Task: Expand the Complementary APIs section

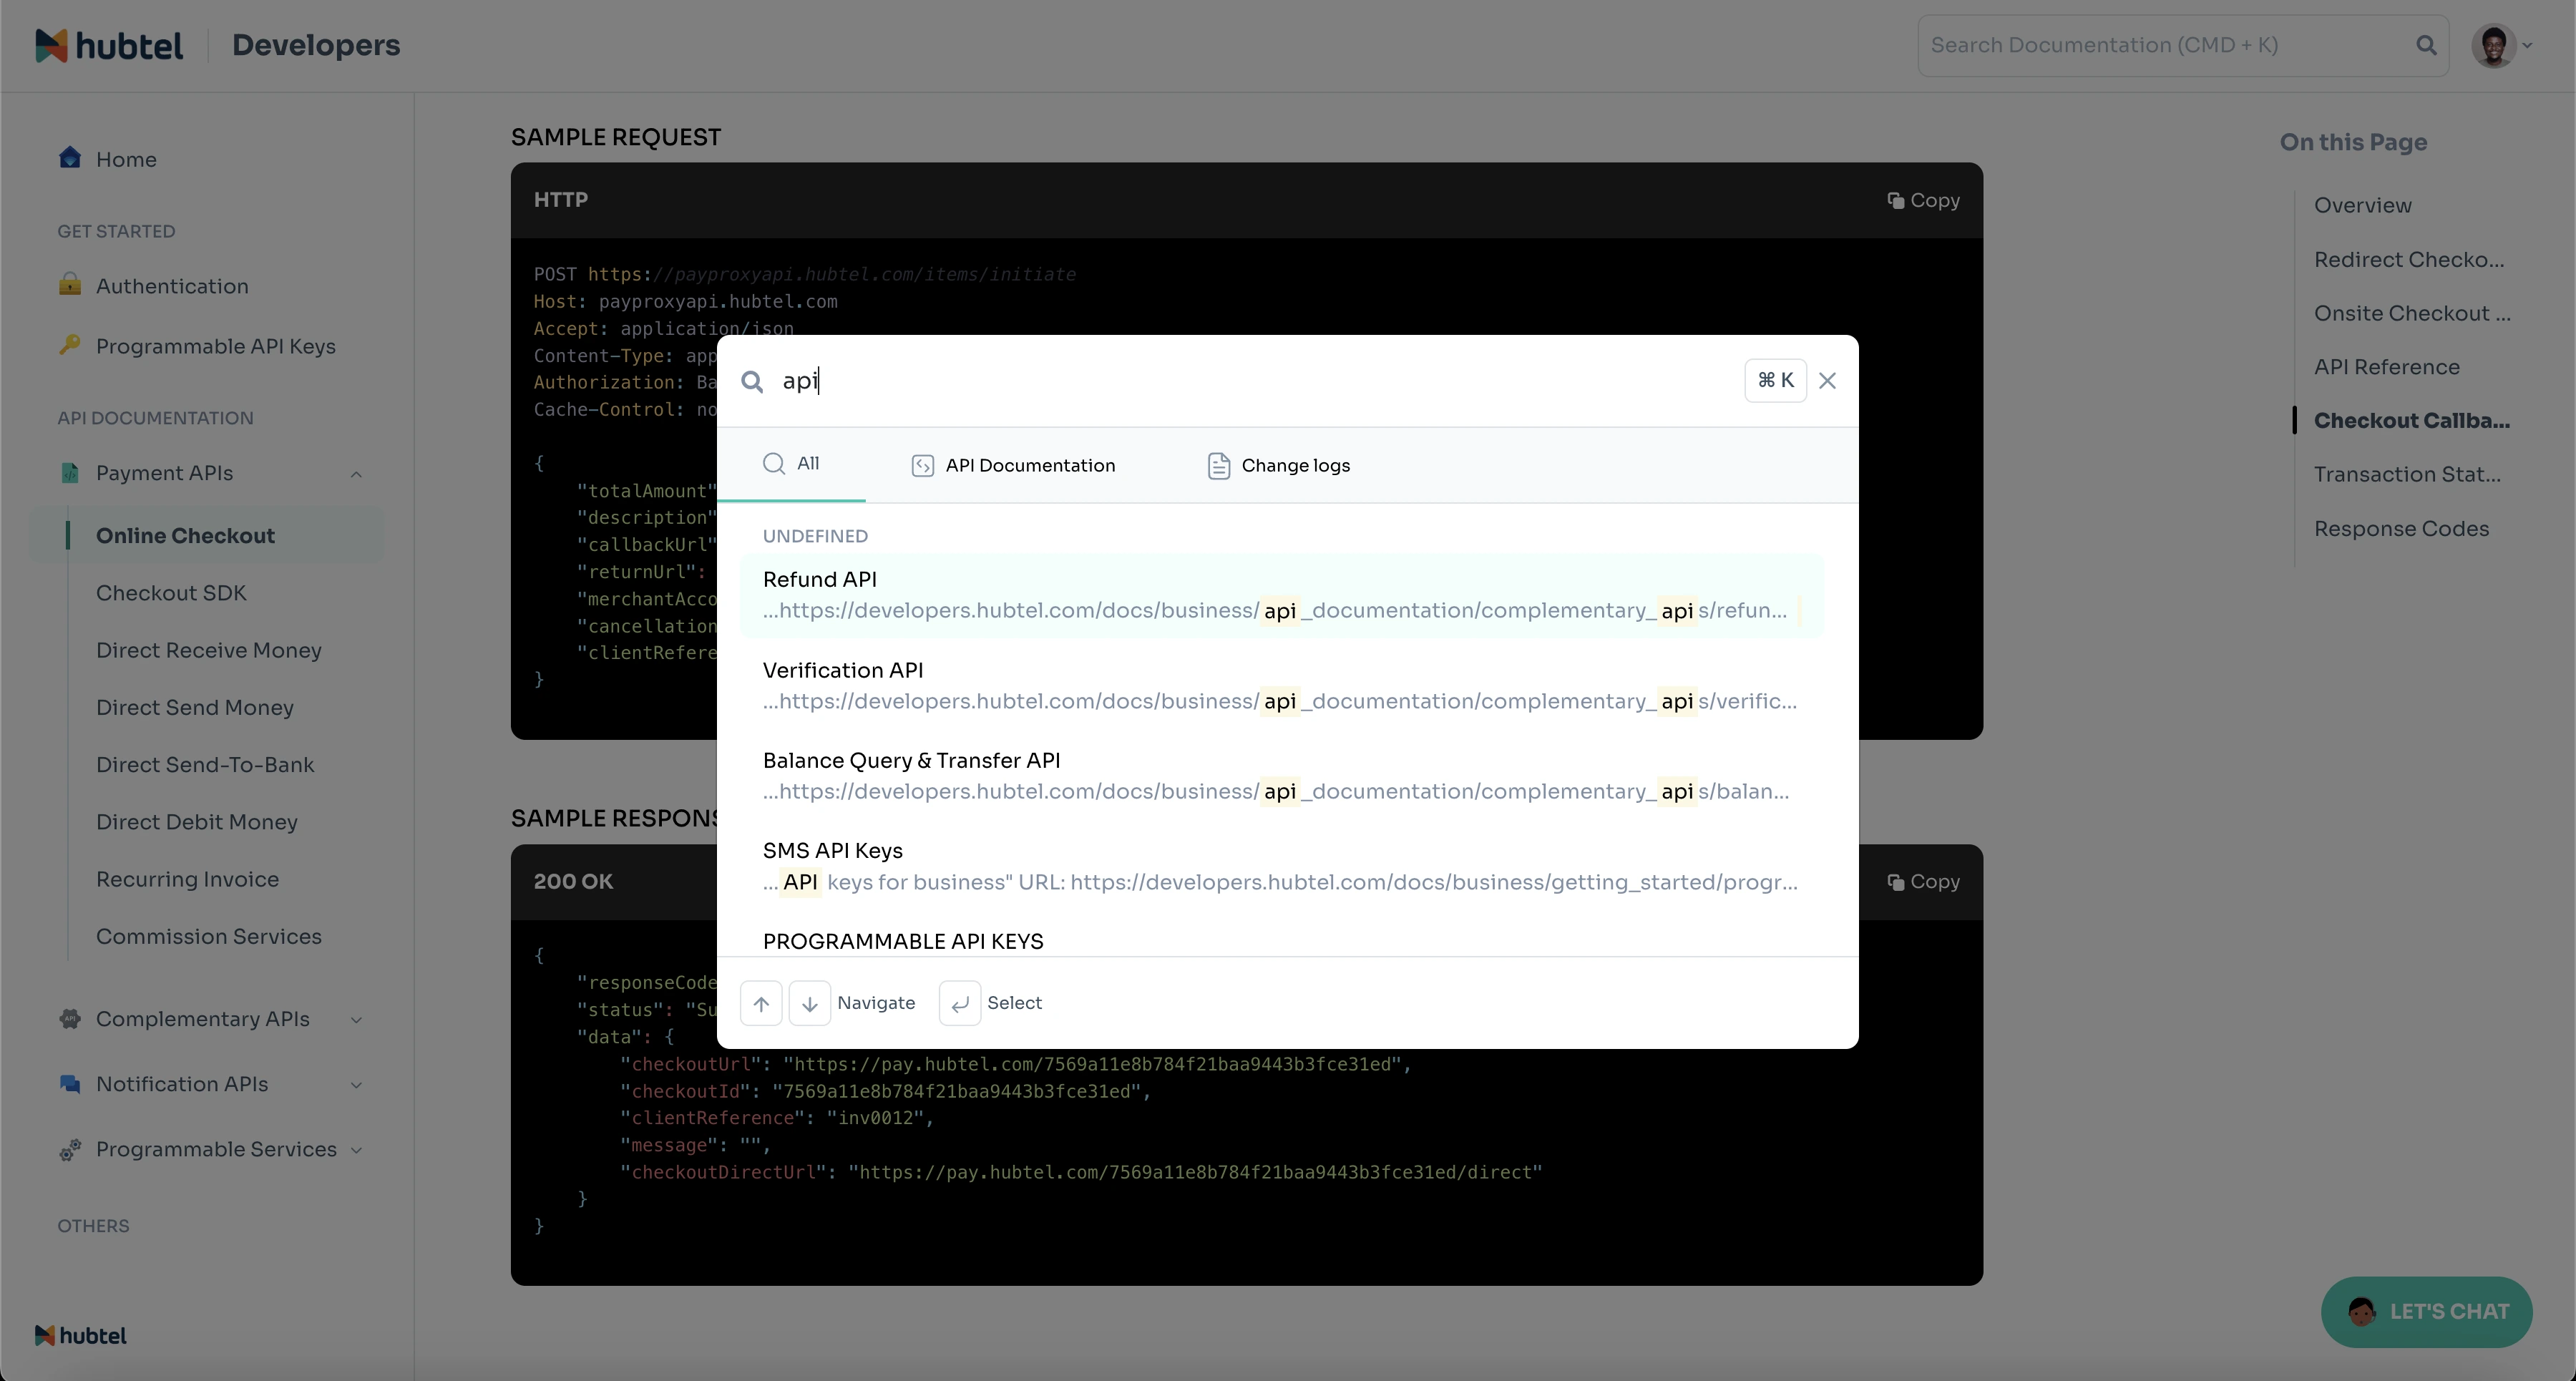Action: coord(356,1019)
